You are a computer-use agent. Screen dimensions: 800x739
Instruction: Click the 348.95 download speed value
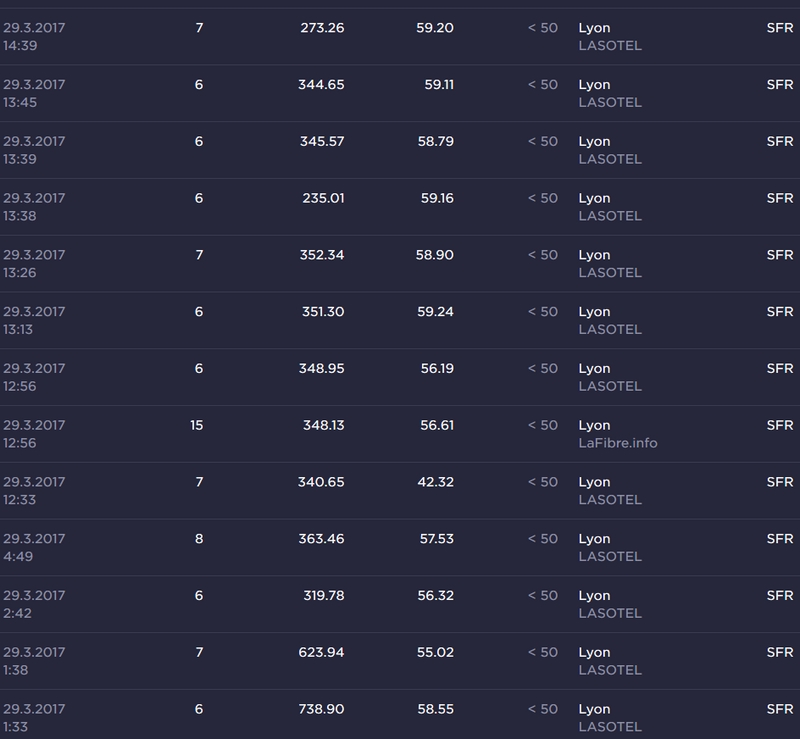pos(320,368)
